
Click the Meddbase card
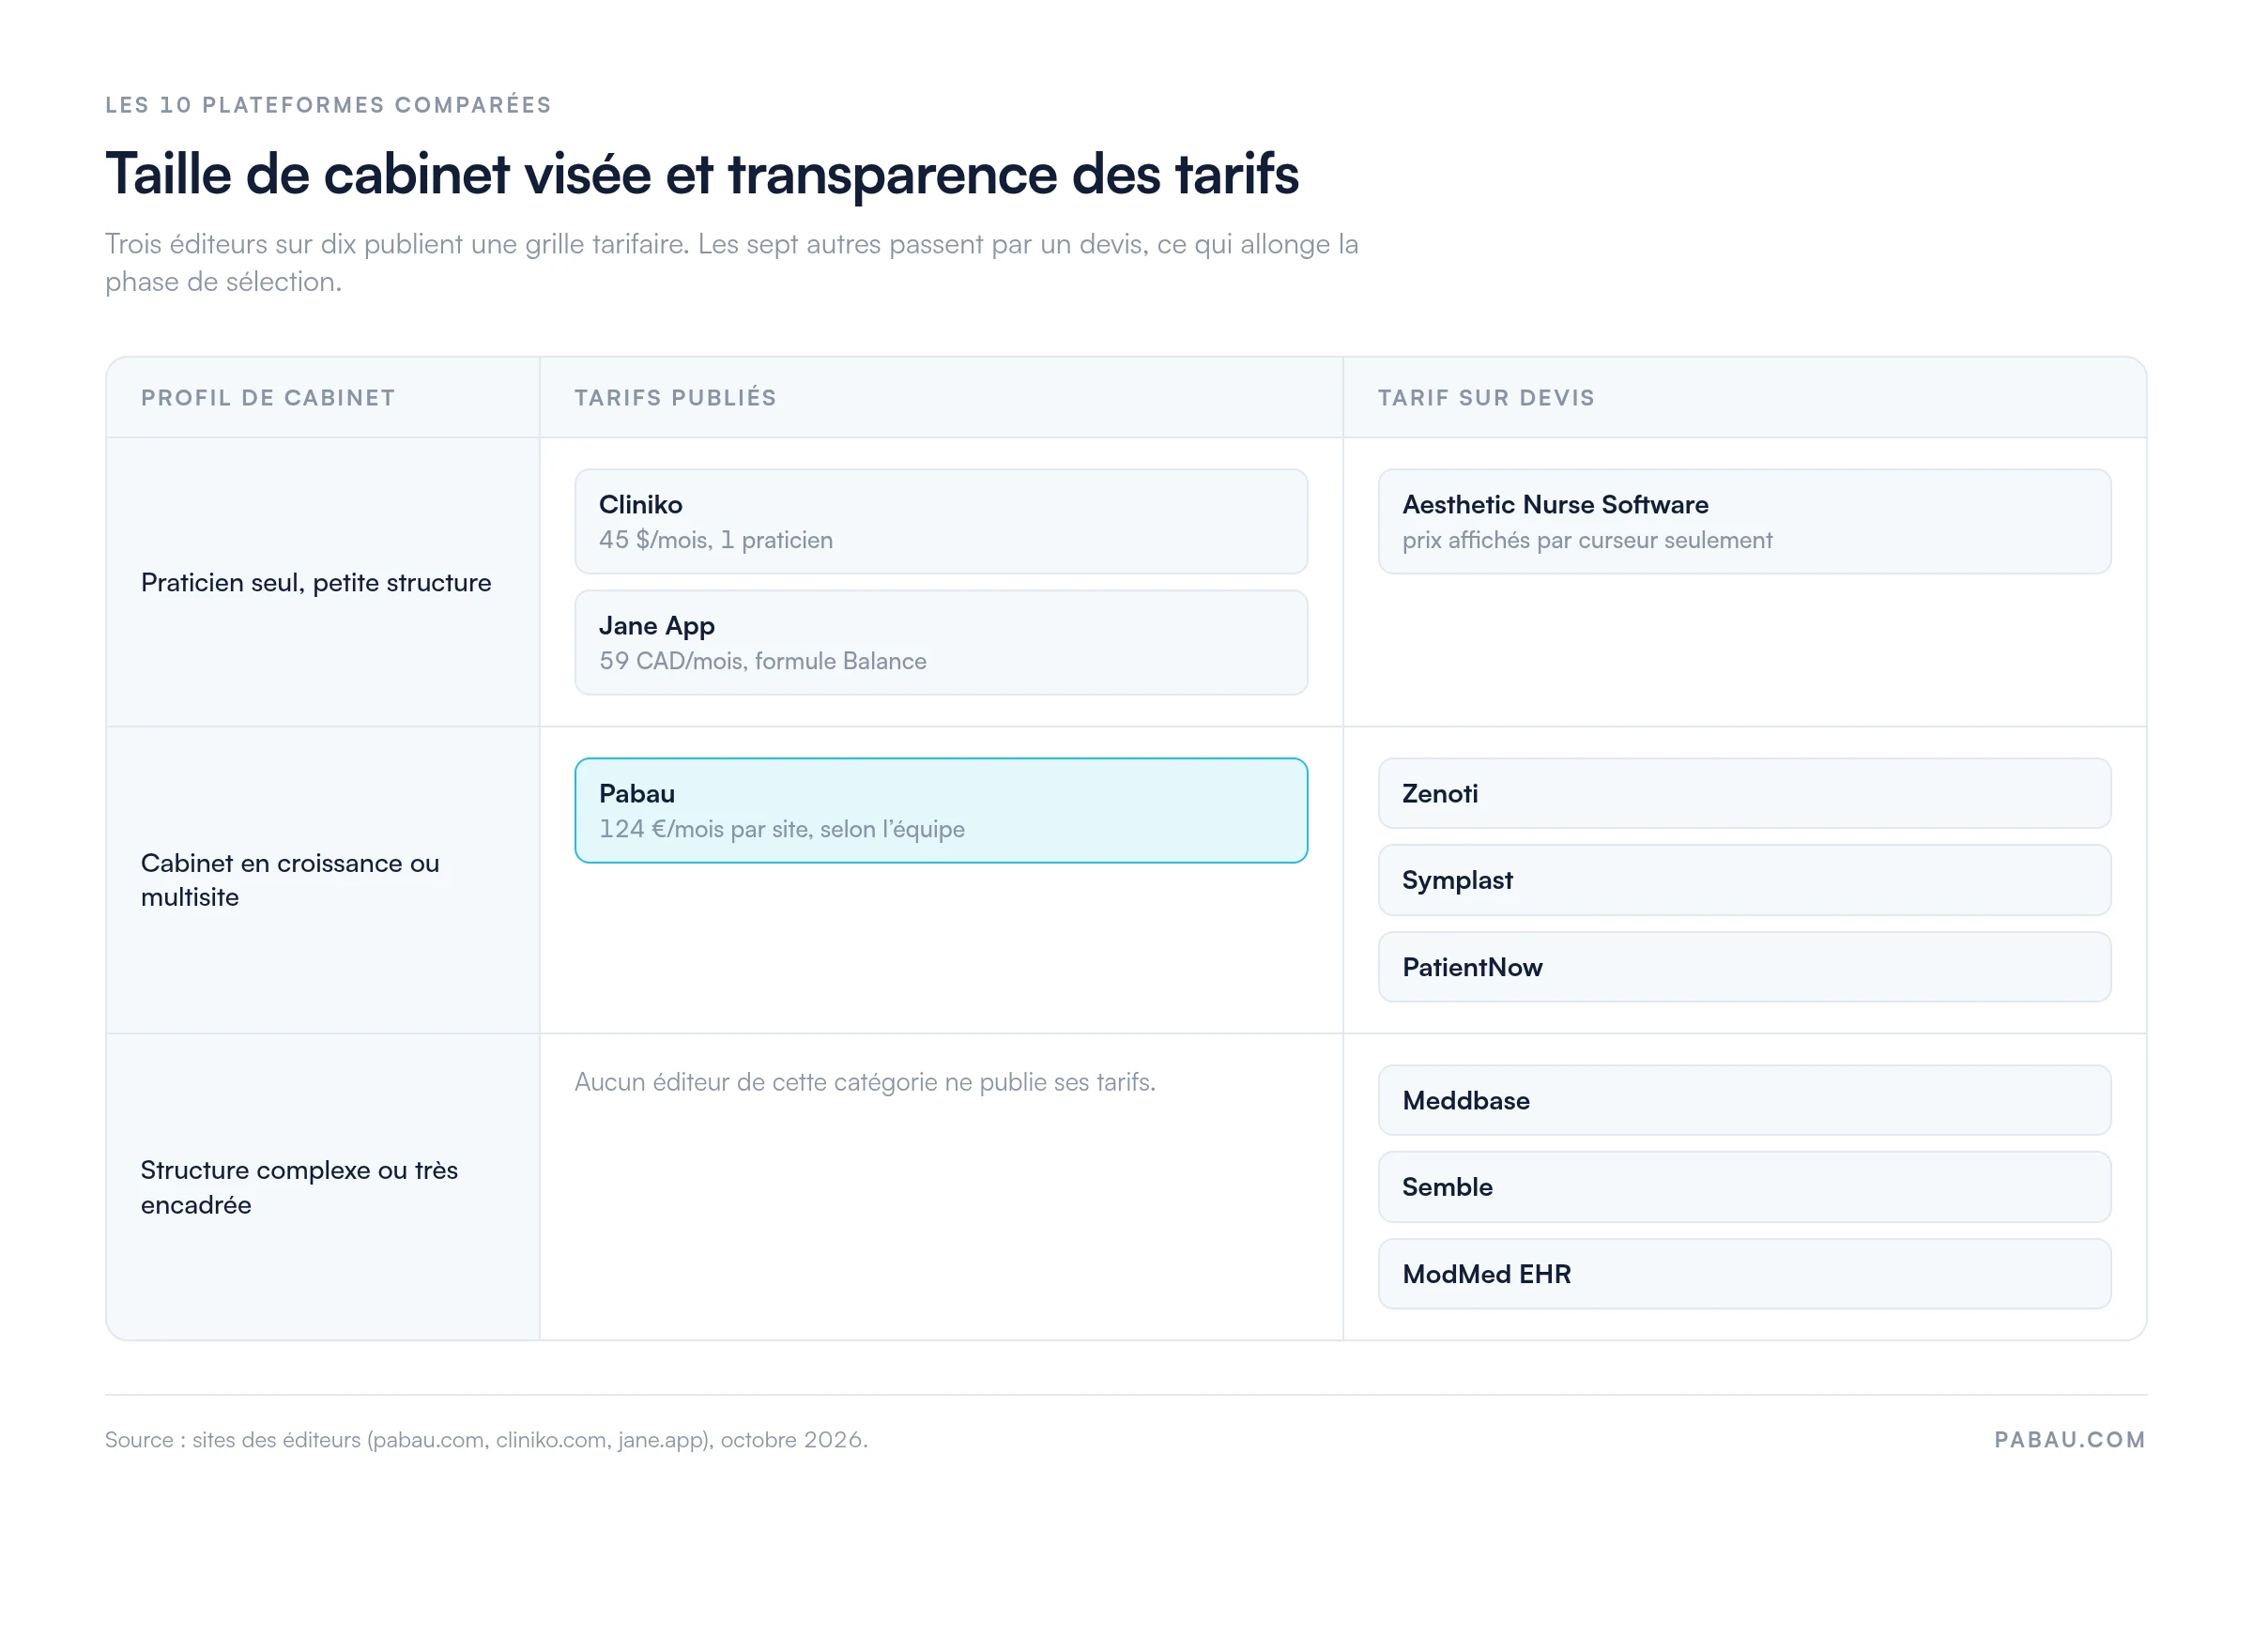click(x=1744, y=1100)
